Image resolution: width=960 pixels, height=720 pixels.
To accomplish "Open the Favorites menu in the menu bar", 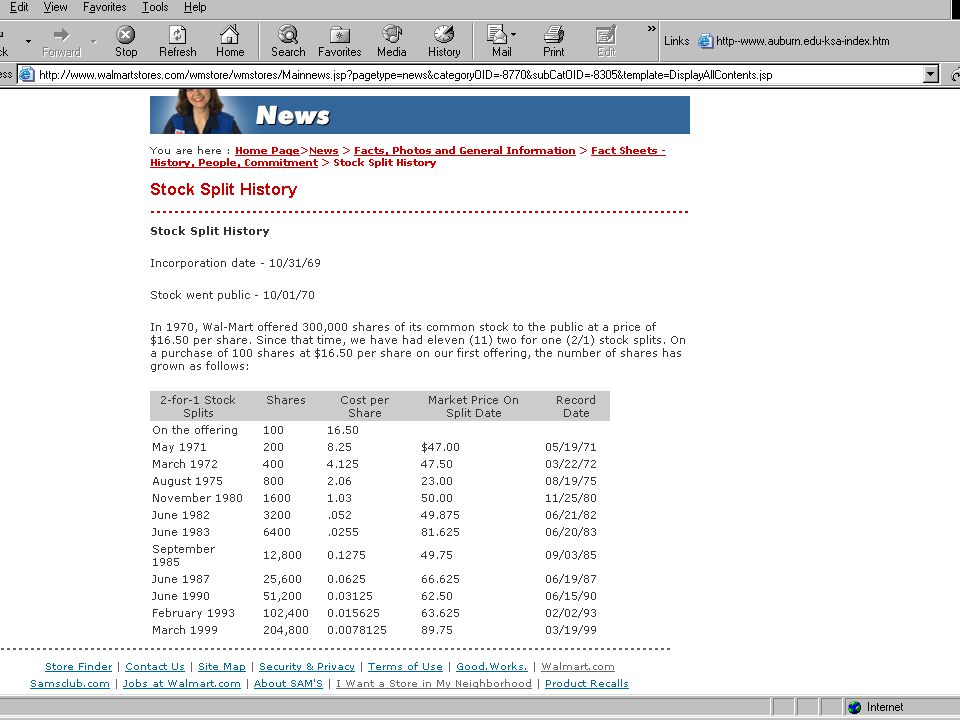I will [x=105, y=7].
